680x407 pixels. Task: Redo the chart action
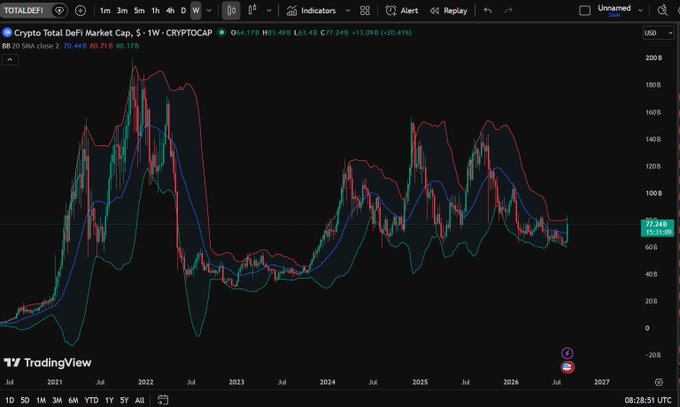tap(508, 10)
